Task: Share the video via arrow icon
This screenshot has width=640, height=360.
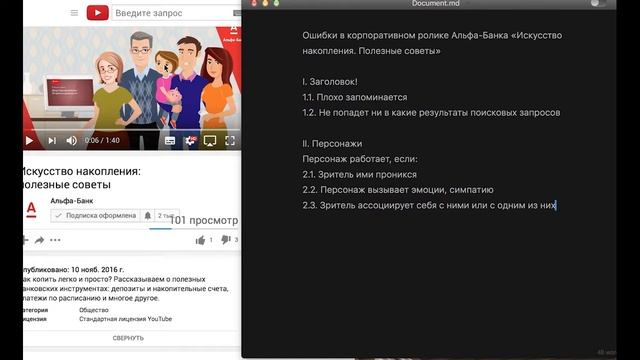Action: 39,240
